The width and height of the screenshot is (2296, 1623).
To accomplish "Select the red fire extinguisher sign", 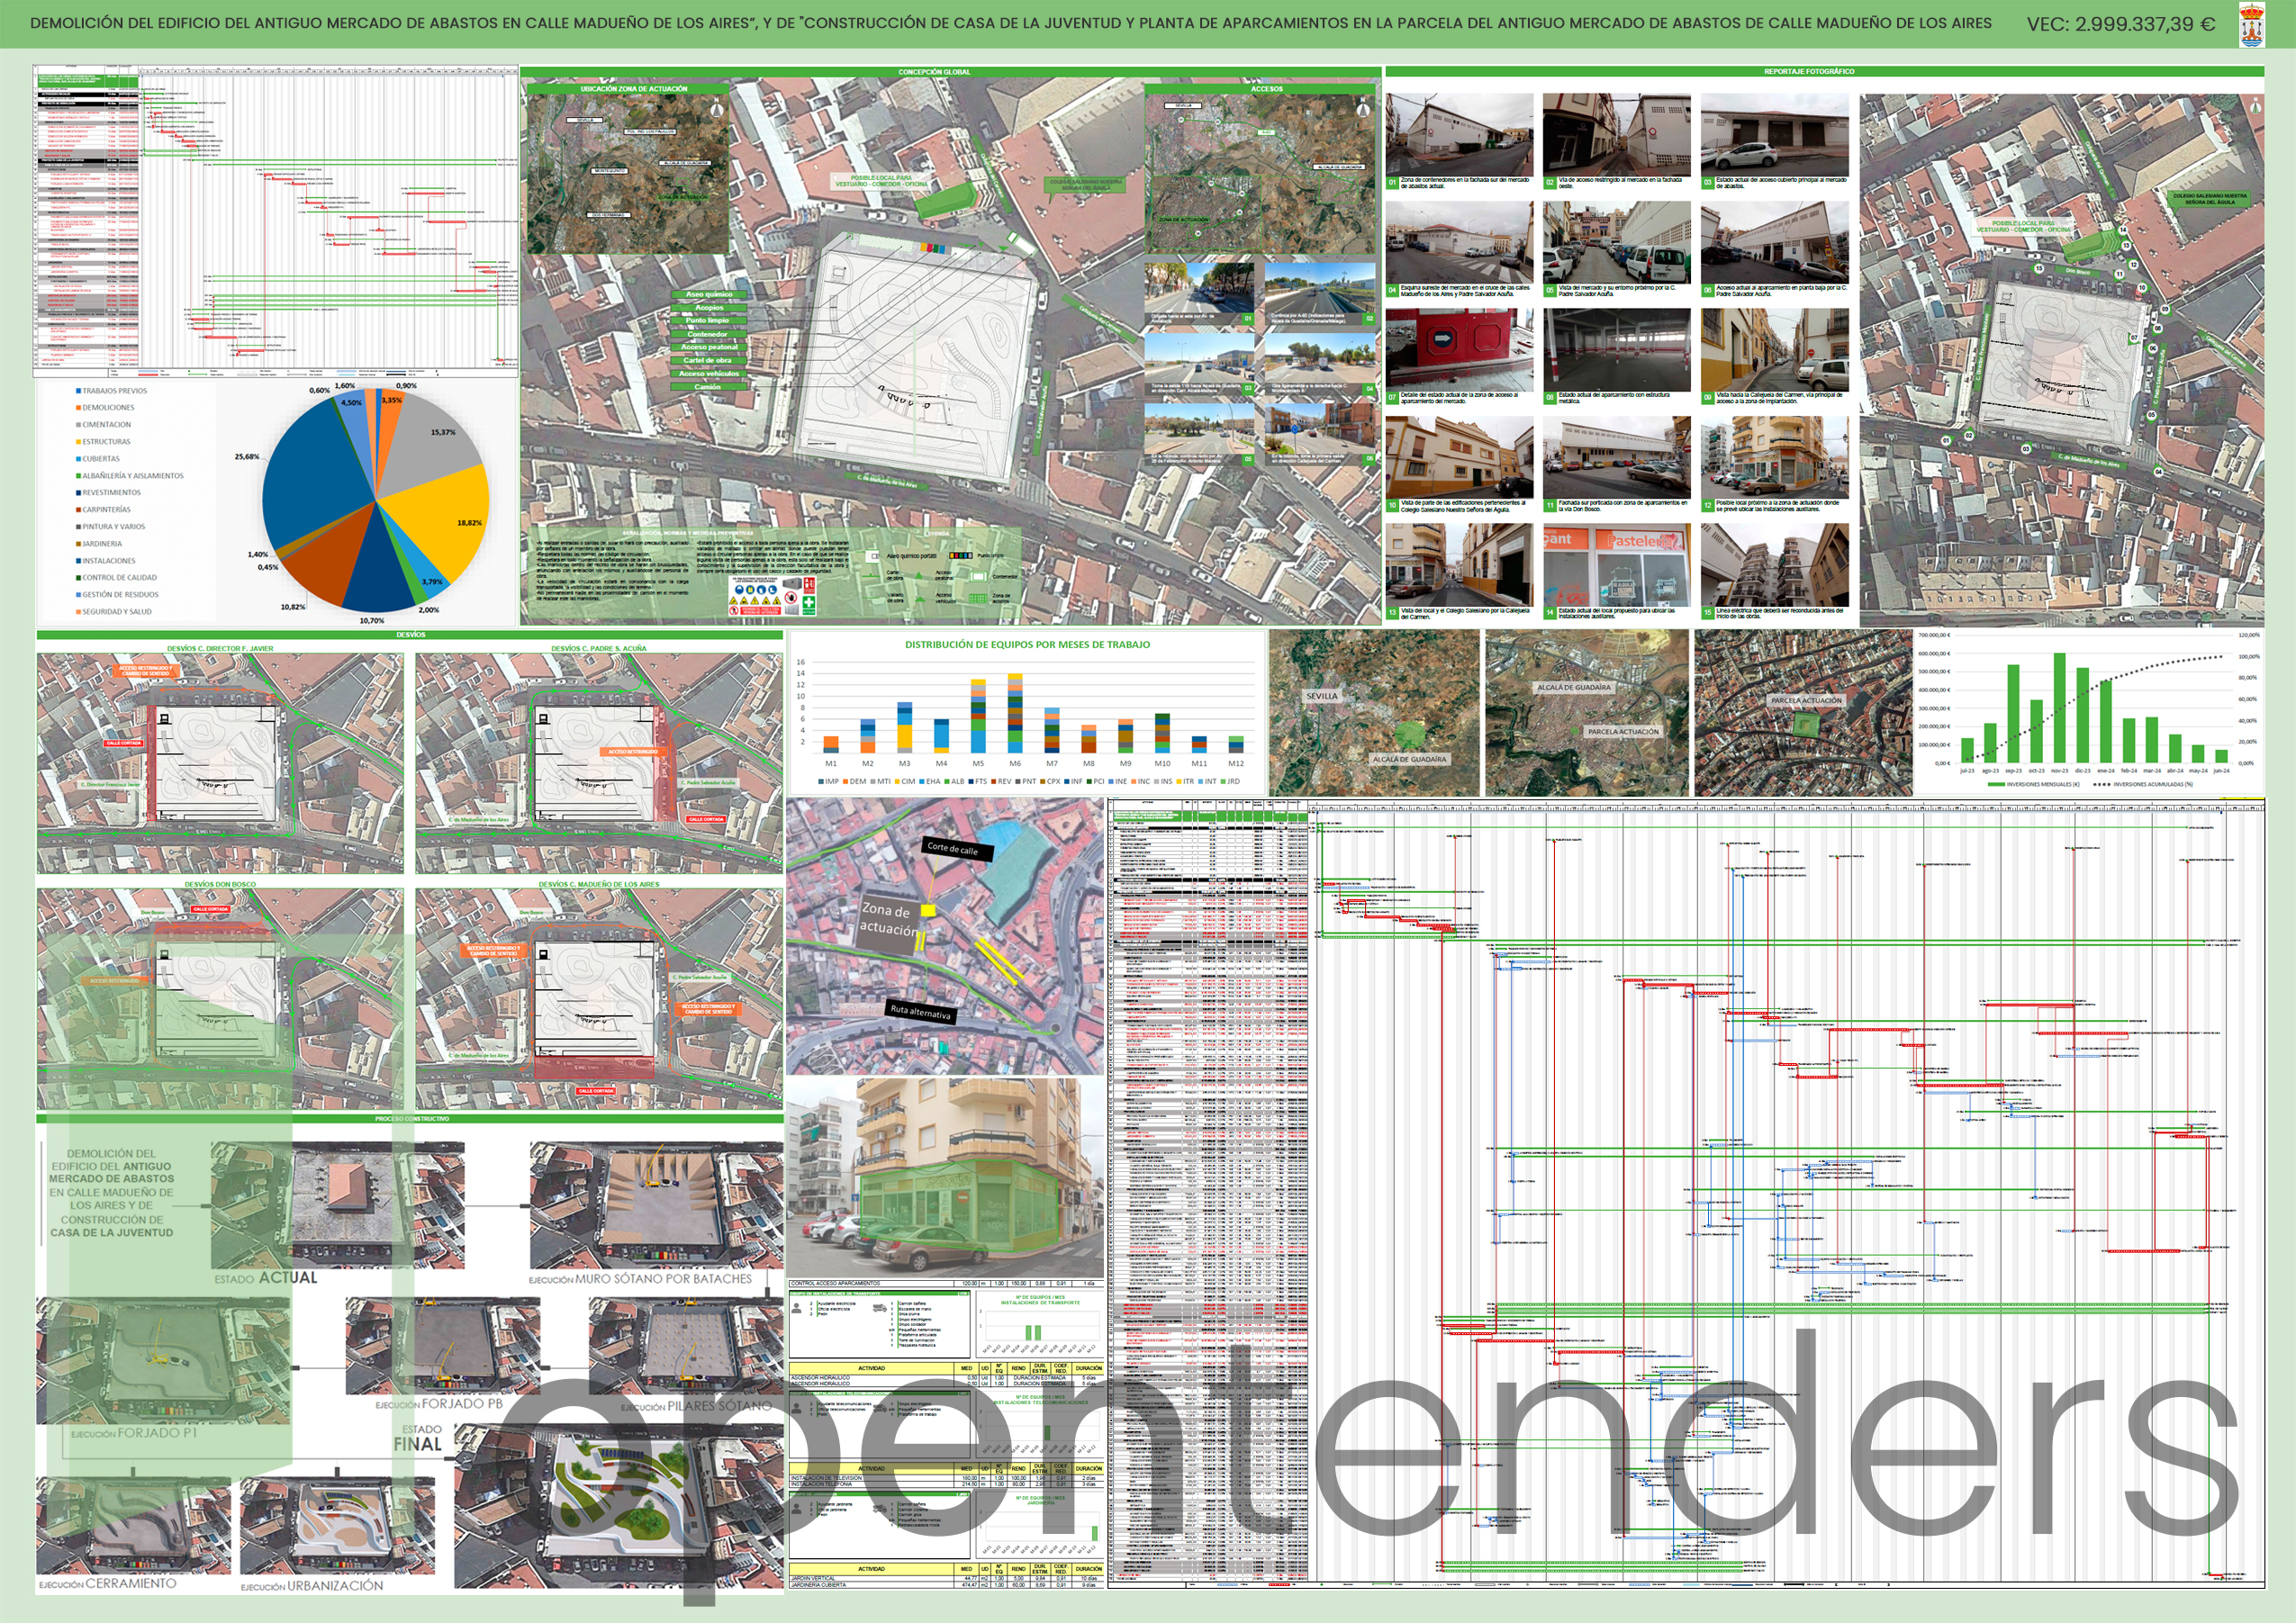I will tap(810, 586).
